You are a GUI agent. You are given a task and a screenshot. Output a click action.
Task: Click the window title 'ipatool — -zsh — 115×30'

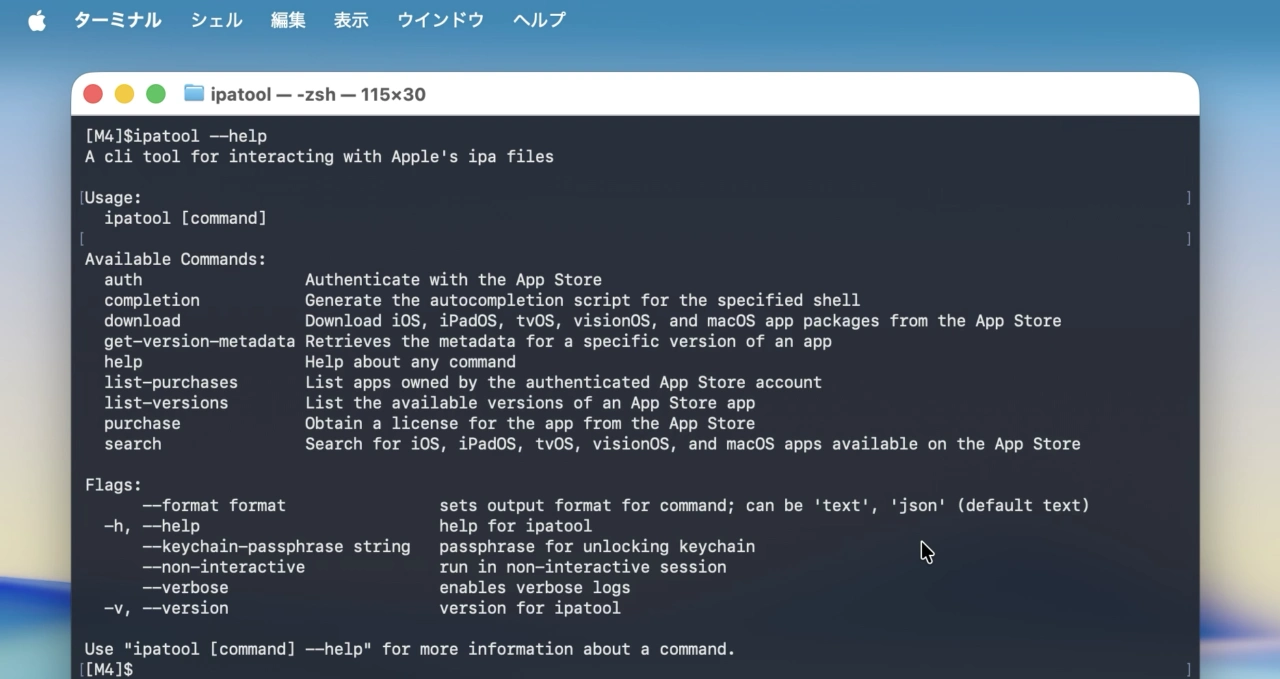click(318, 95)
